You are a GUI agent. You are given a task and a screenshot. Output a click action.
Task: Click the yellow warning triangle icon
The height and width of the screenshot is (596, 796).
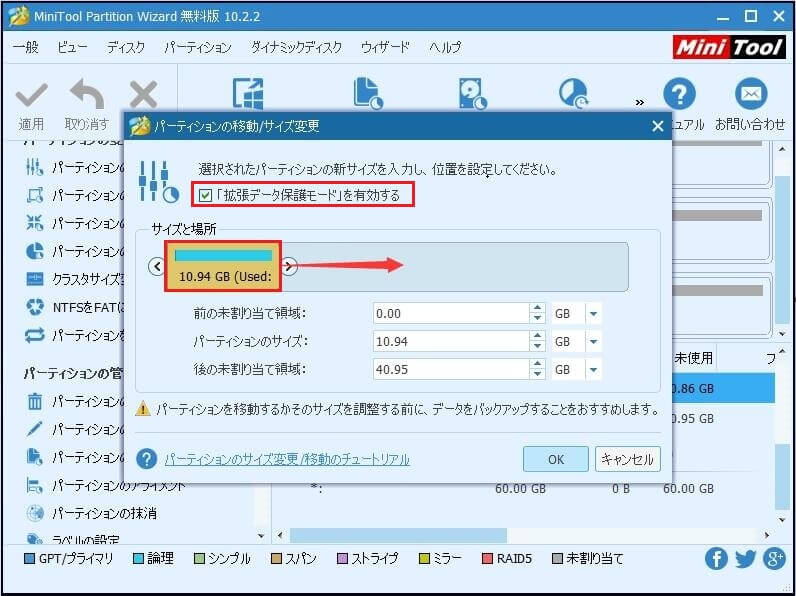pos(143,409)
